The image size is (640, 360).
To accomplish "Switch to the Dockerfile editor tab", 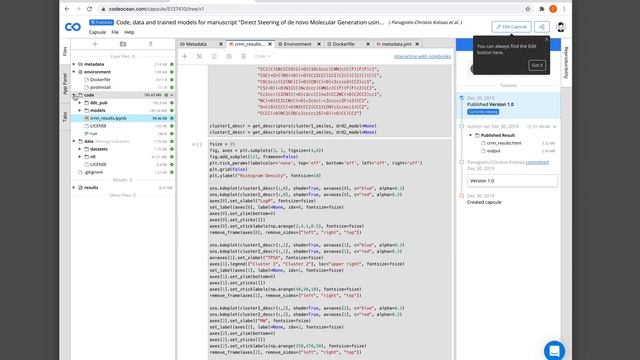I will [x=344, y=44].
